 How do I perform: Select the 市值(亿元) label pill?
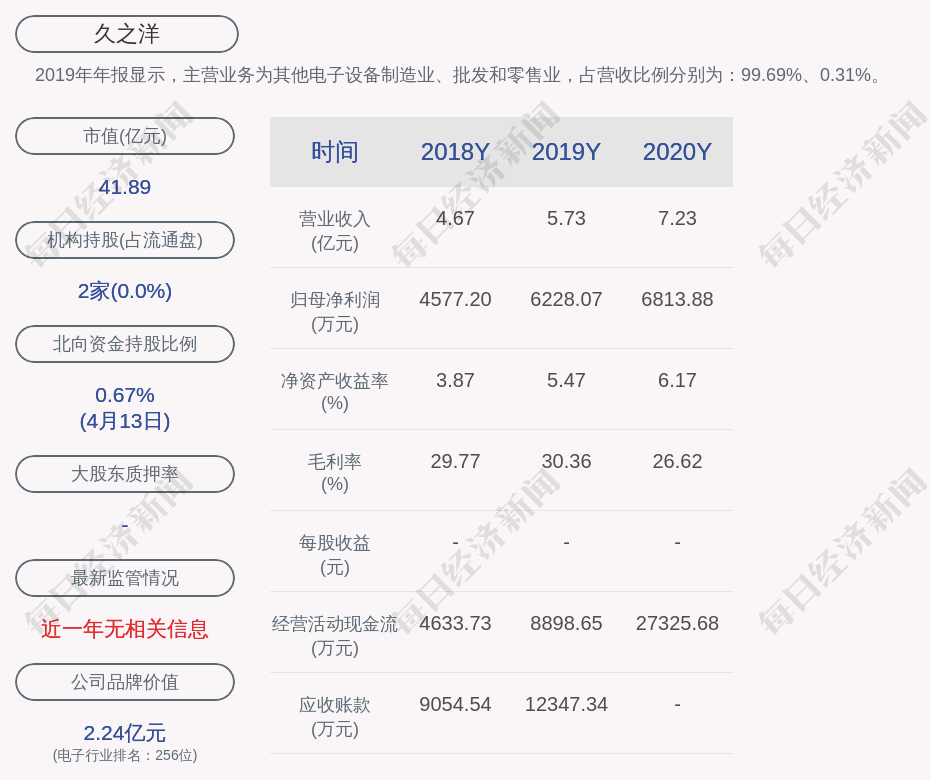click(x=125, y=136)
